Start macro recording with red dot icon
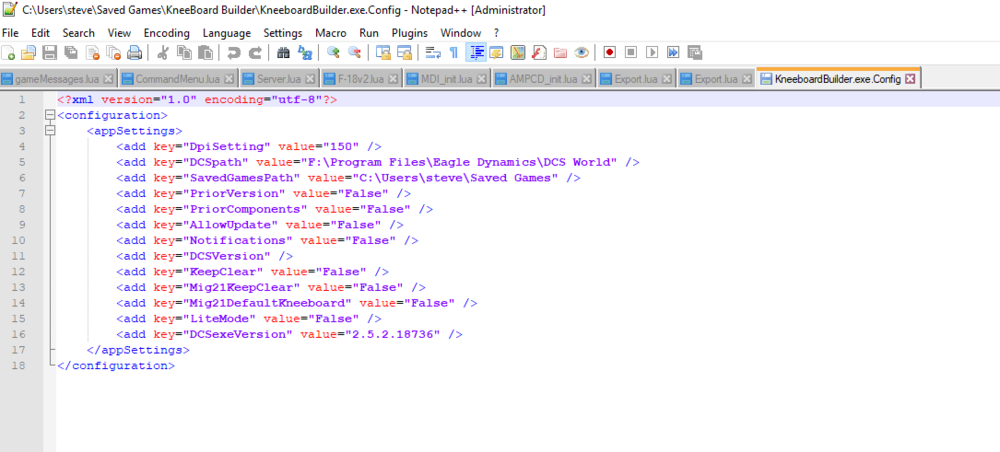Screen dimensions: 1000x452 pos(609,53)
